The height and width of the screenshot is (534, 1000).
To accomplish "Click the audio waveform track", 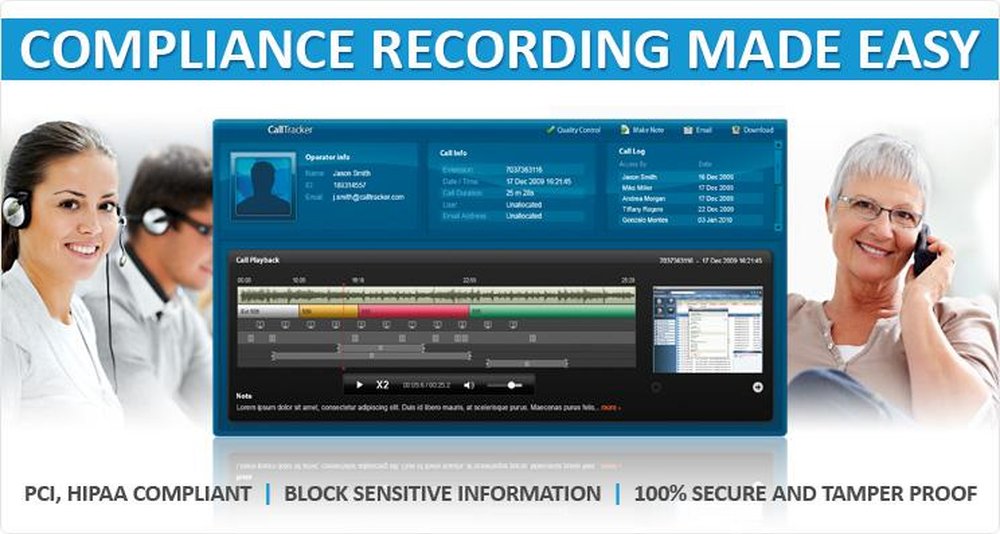I will 436,295.
